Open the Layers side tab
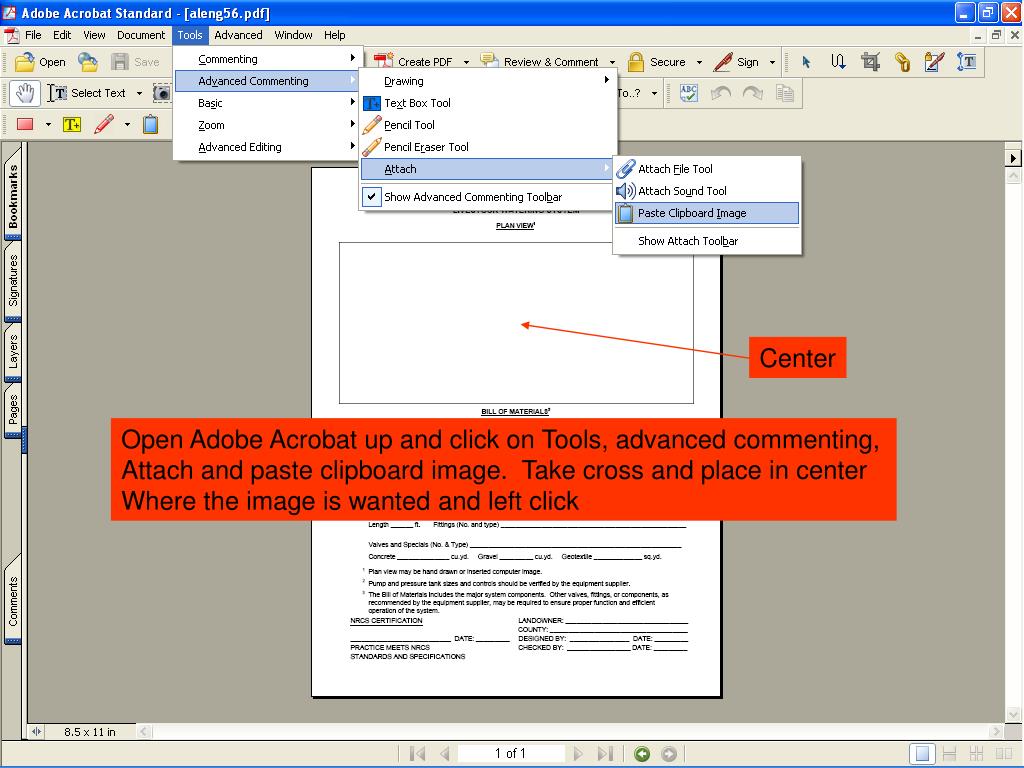 (x=13, y=352)
